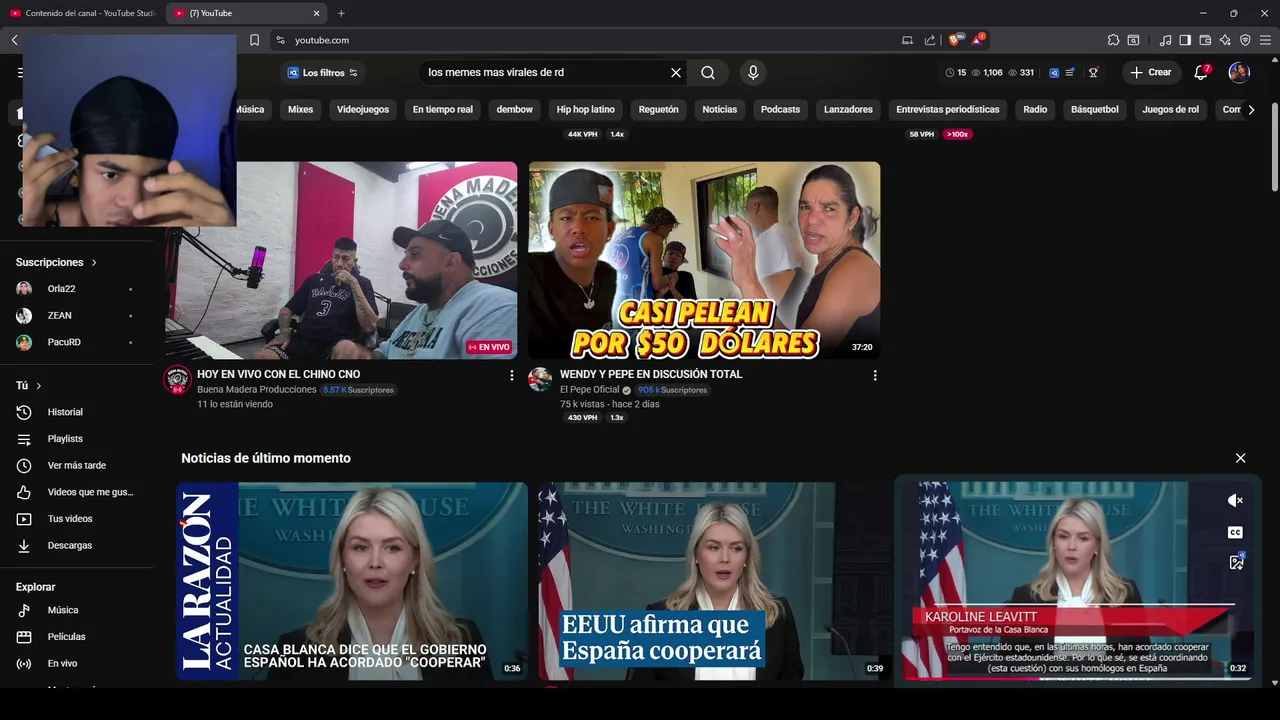The image size is (1280, 720).
Task: Select the Entrevistas periodísticas chip
Action: tap(948, 110)
